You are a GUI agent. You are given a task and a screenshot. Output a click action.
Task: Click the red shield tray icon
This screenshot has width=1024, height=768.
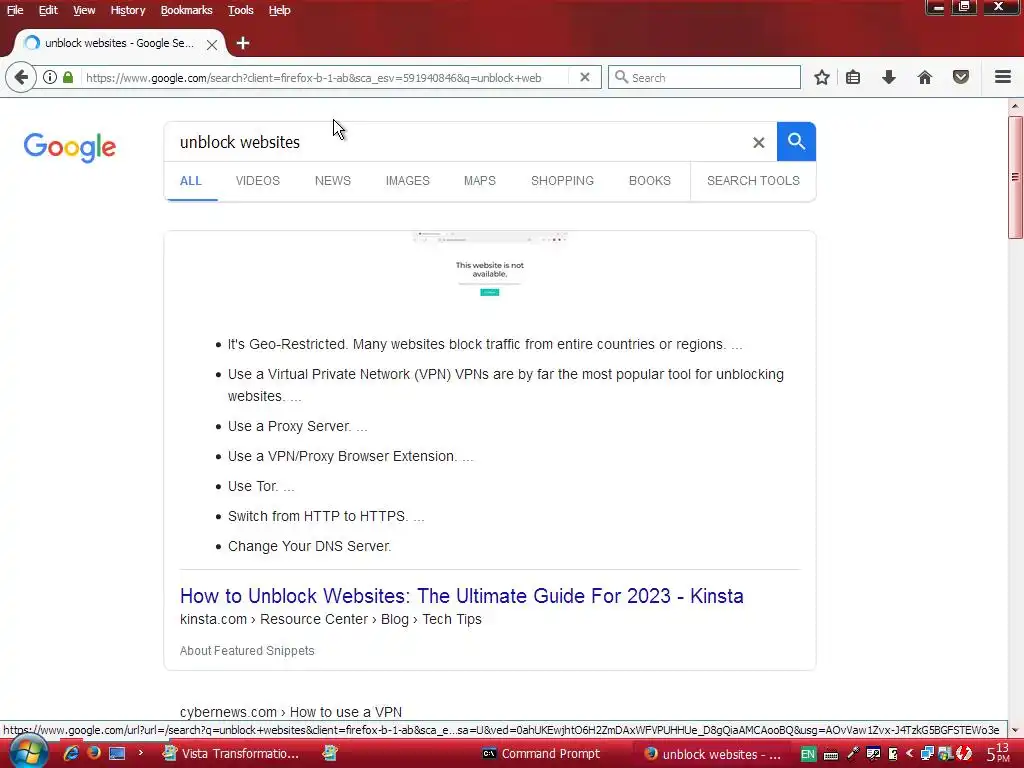coord(964,754)
